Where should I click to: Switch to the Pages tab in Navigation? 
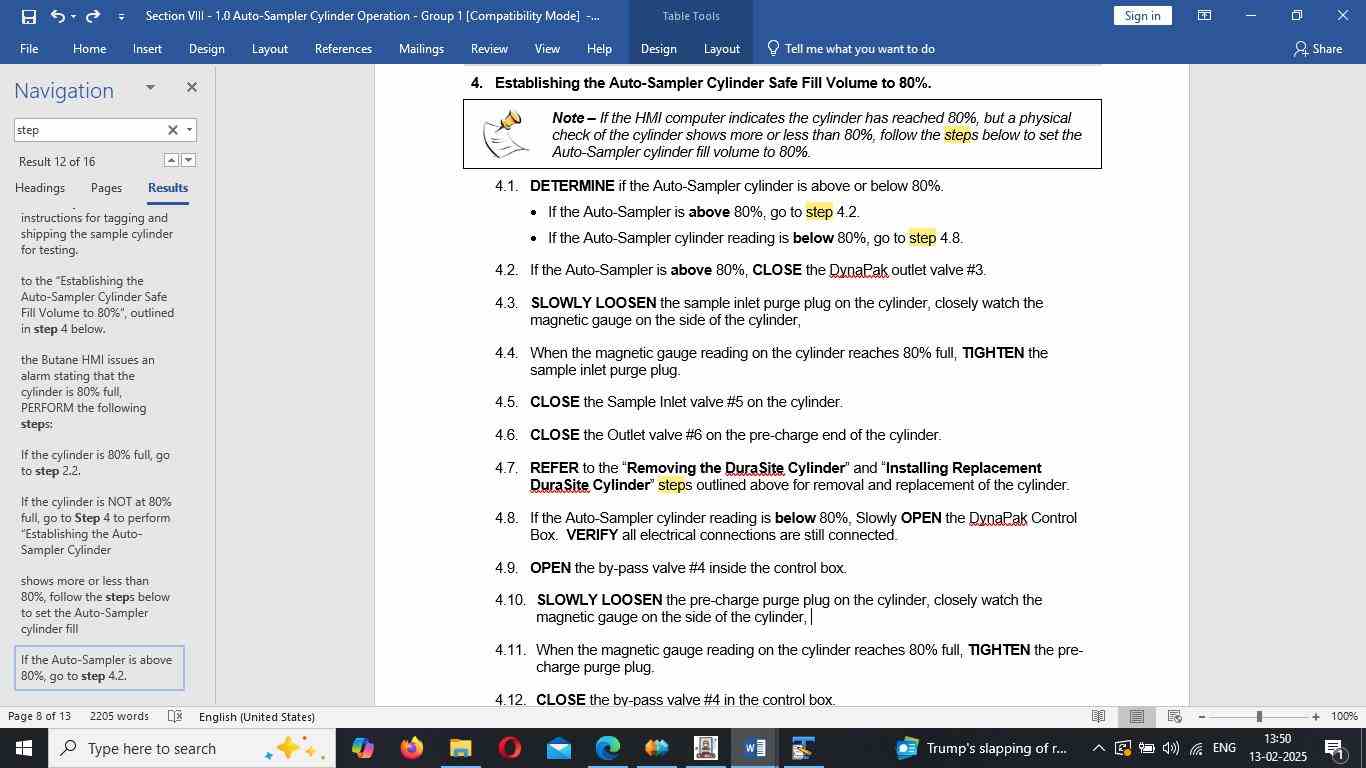pos(106,188)
